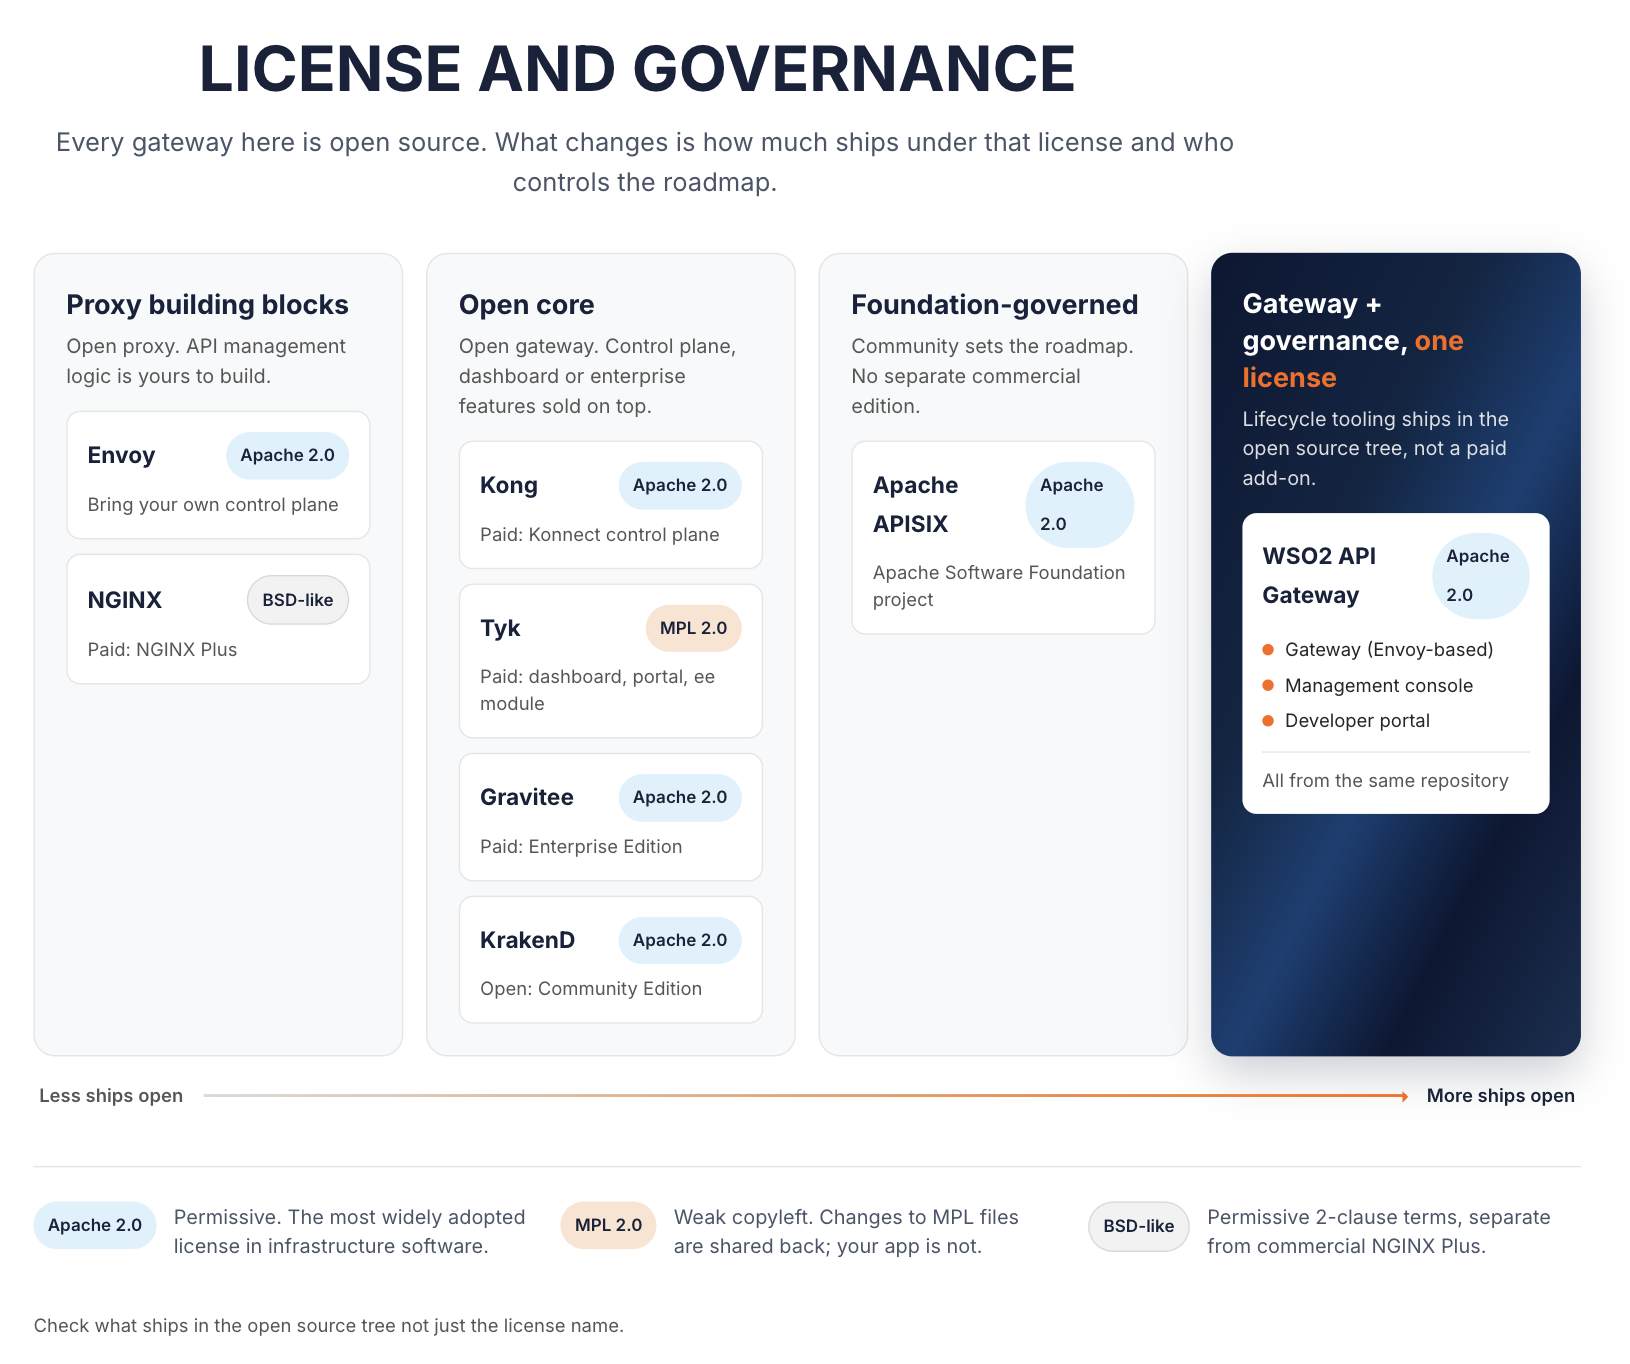
Task: Click the WSO2 API Gateway's Apache 2.0 badge
Action: coord(1481,576)
